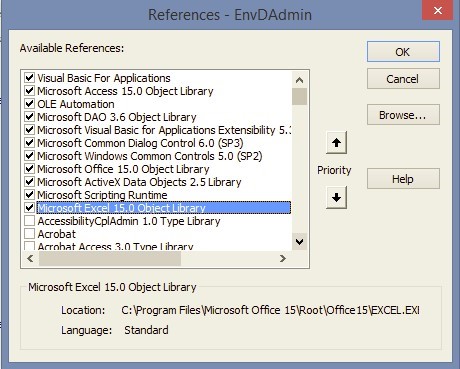Uncheck Microsoft Excel 15.0 Object Library checkbox
Image resolution: width=460 pixels, height=369 pixels.
(x=30, y=208)
